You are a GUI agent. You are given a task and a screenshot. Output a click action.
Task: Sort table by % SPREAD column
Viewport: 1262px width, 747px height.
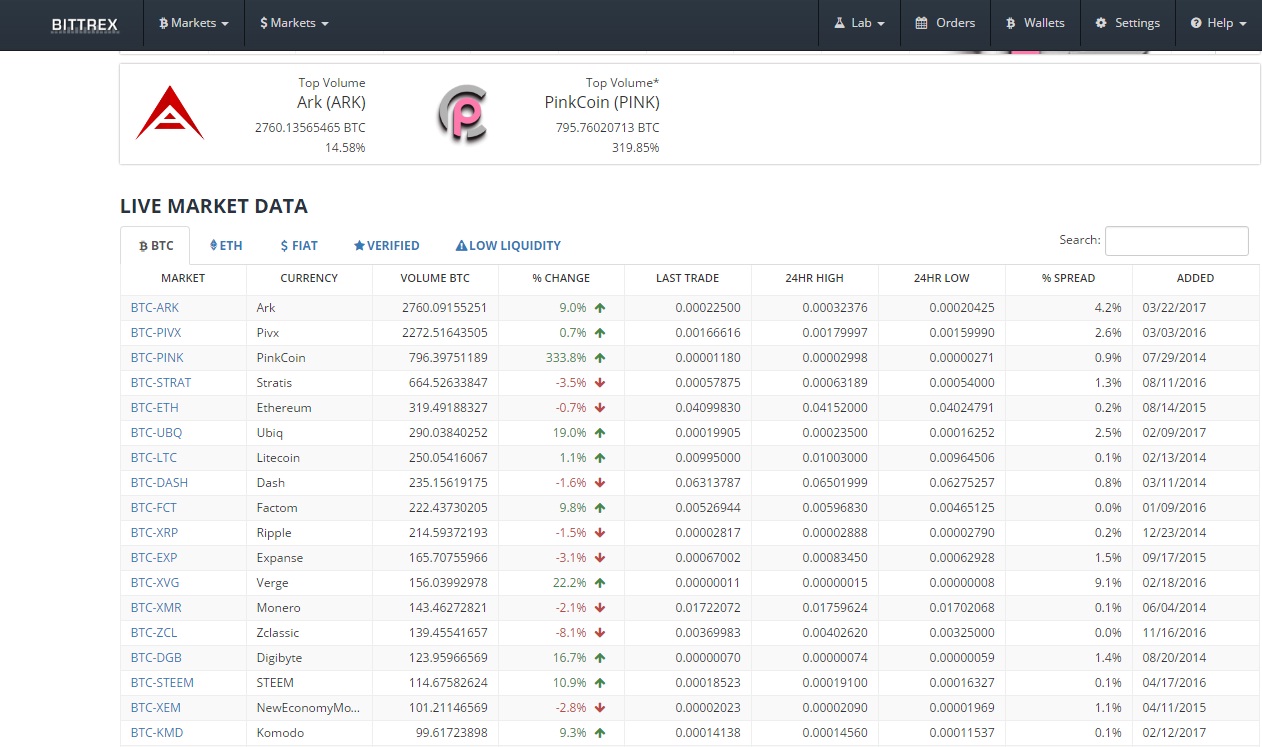tap(1068, 278)
